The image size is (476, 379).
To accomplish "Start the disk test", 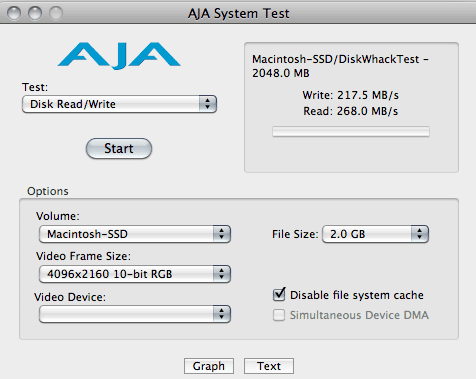I will [119, 148].
